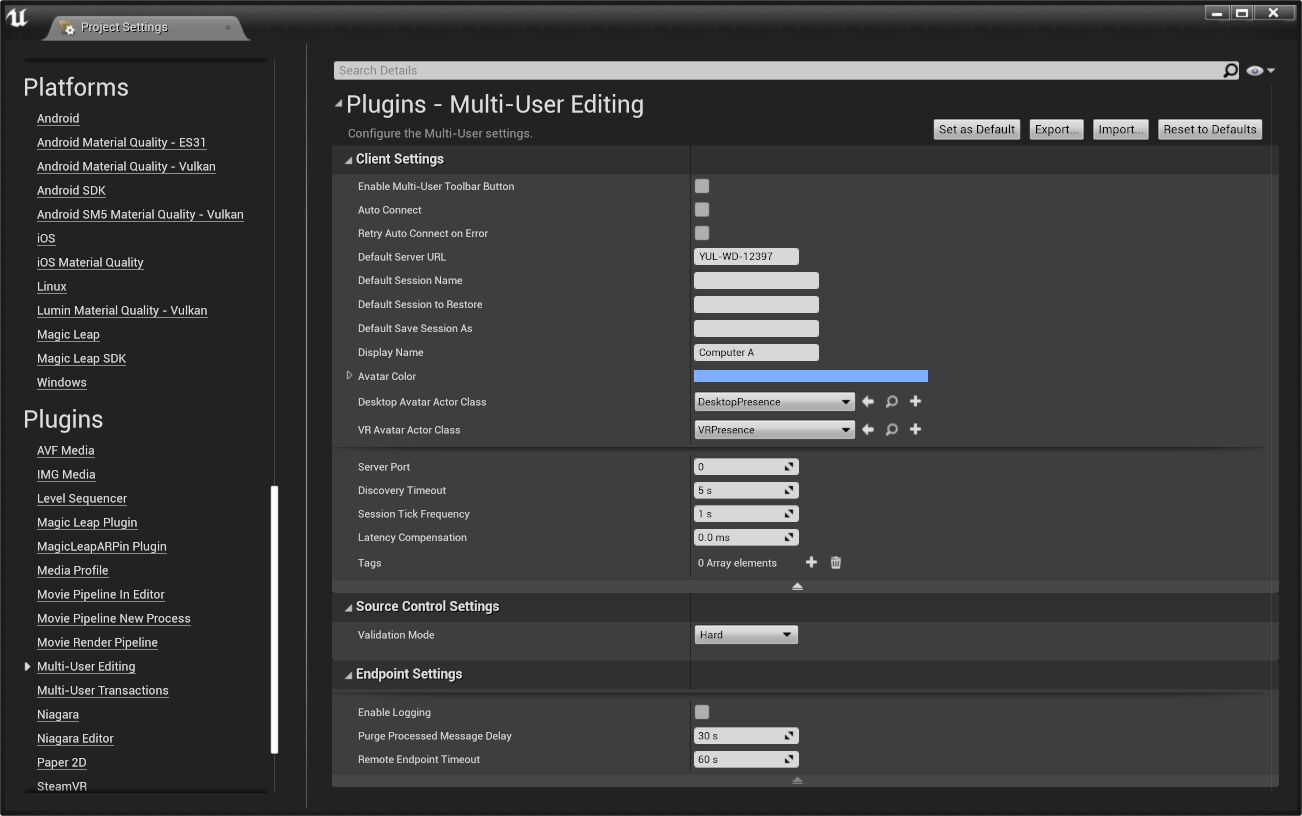Enable Multi-User Toolbar Button checkbox

[x=702, y=186]
